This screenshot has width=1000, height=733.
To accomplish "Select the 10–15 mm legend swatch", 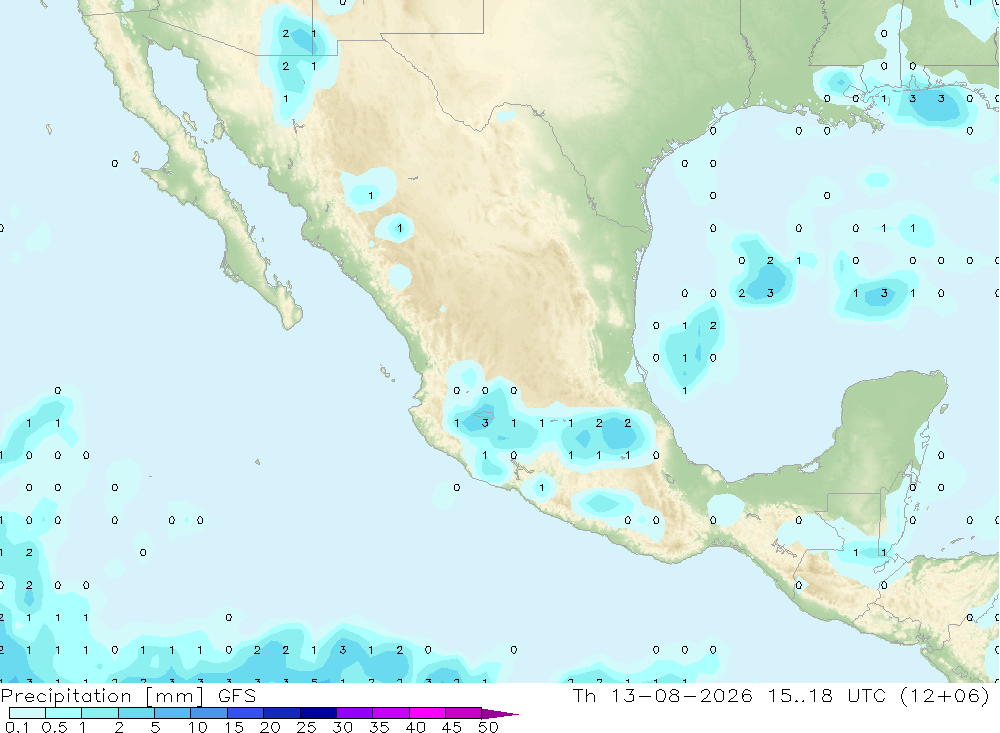I will point(209,713).
